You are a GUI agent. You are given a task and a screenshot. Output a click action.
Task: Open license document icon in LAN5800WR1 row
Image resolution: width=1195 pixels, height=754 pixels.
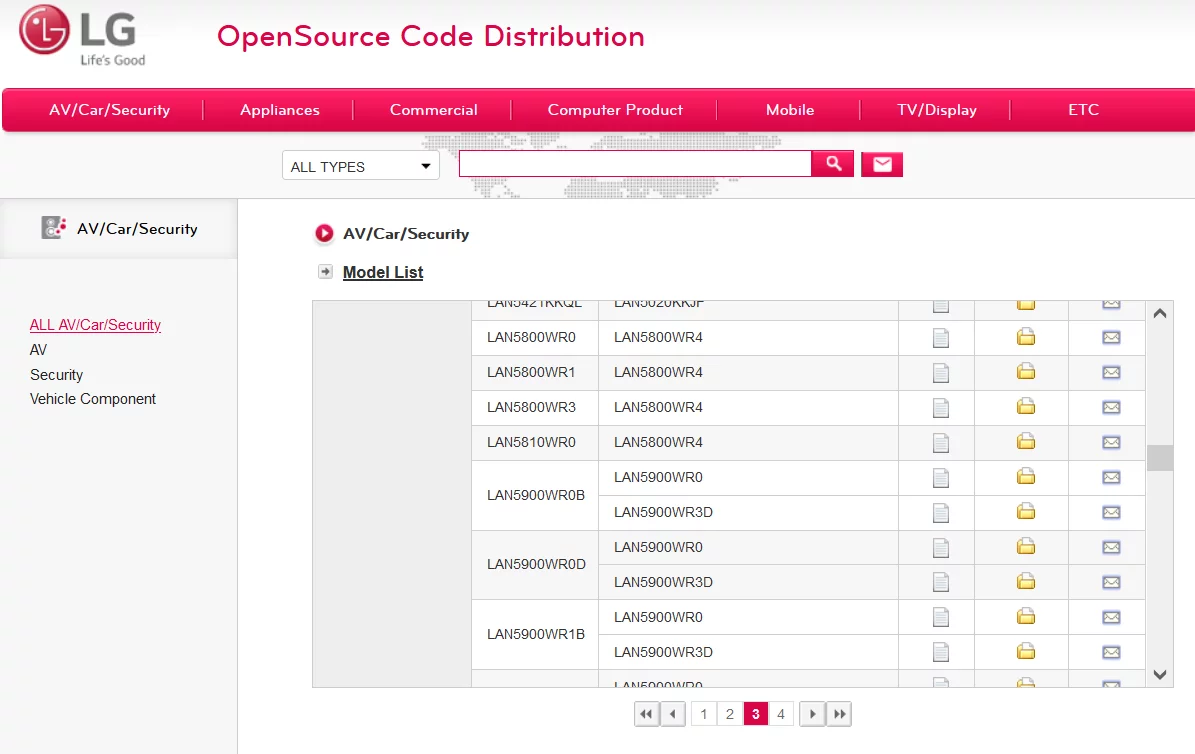click(941, 373)
